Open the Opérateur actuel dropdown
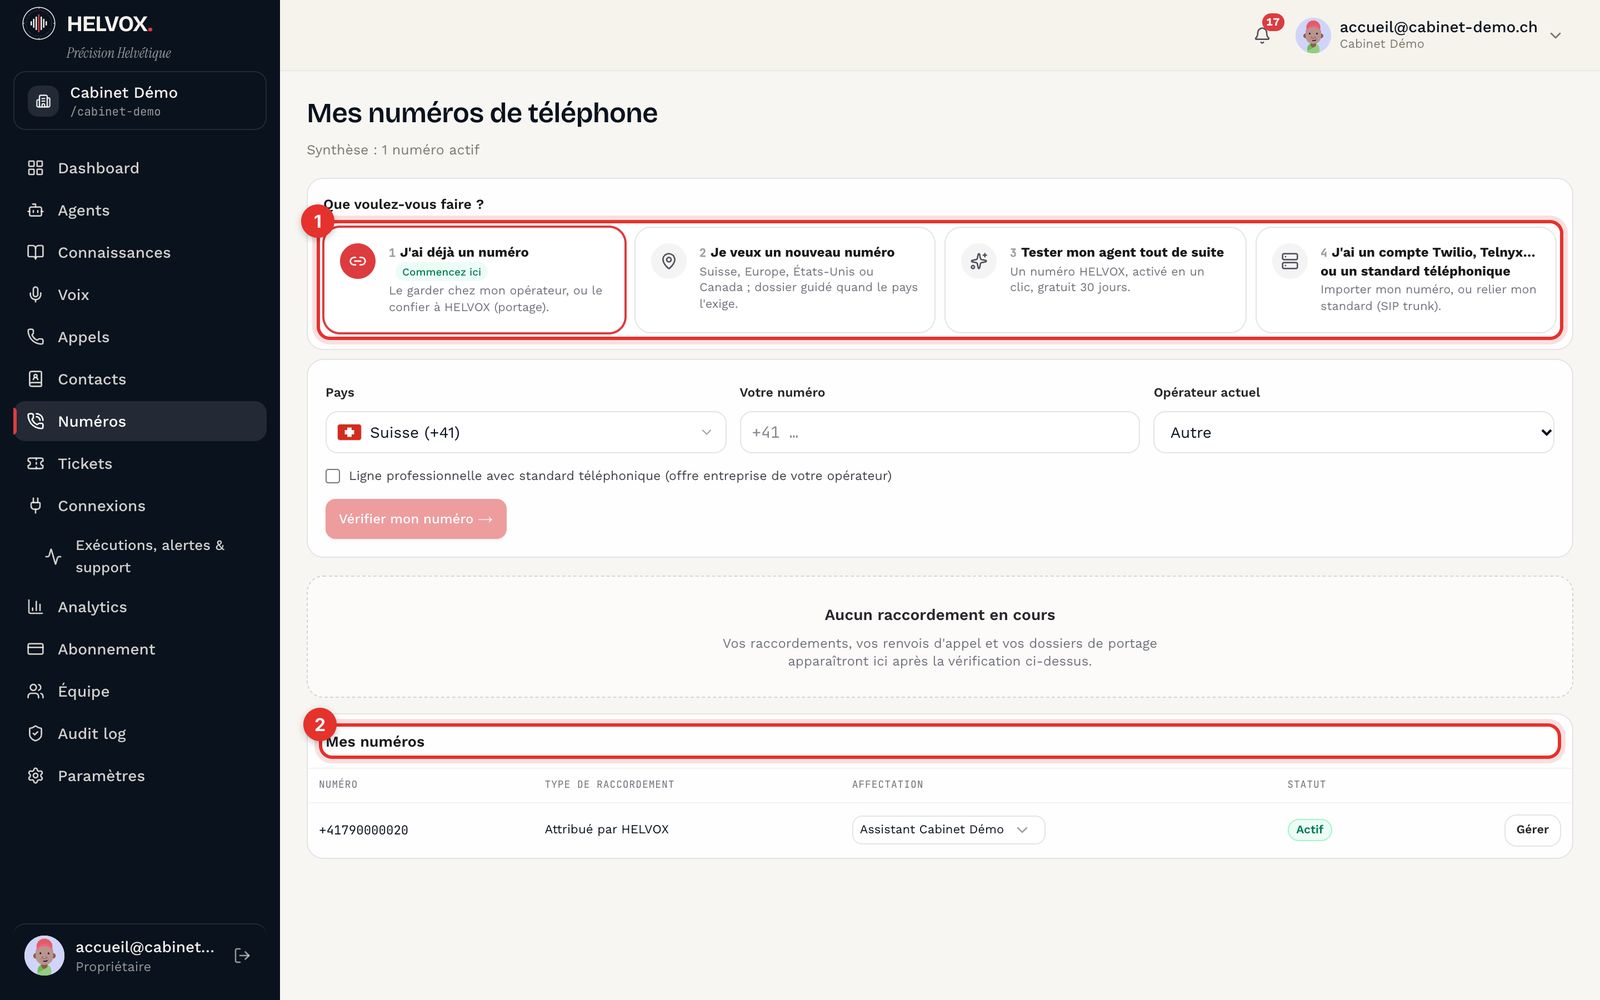The width and height of the screenshot is (1600, 1000). tap(1354, 432)
